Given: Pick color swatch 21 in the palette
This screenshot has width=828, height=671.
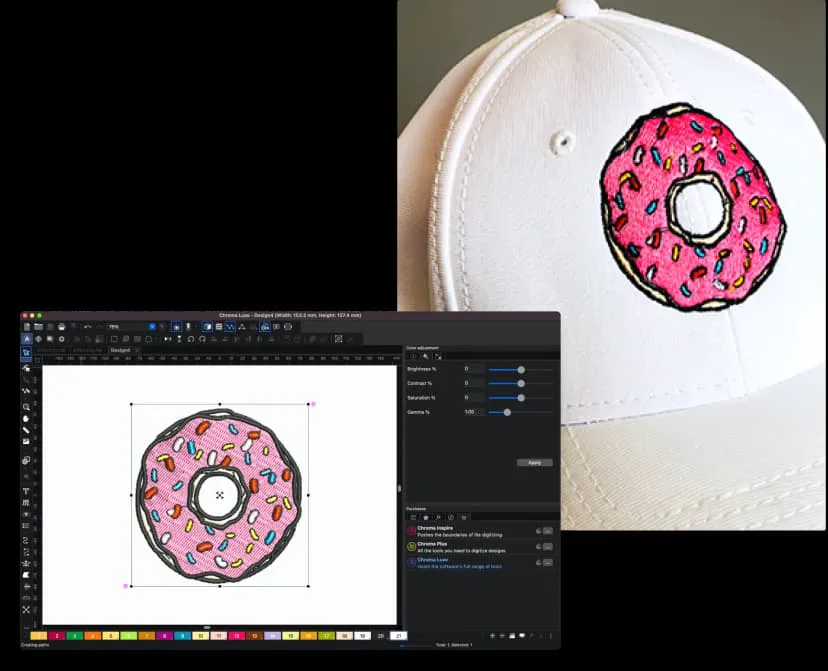Looking at the screenshot, I should 398,636.
